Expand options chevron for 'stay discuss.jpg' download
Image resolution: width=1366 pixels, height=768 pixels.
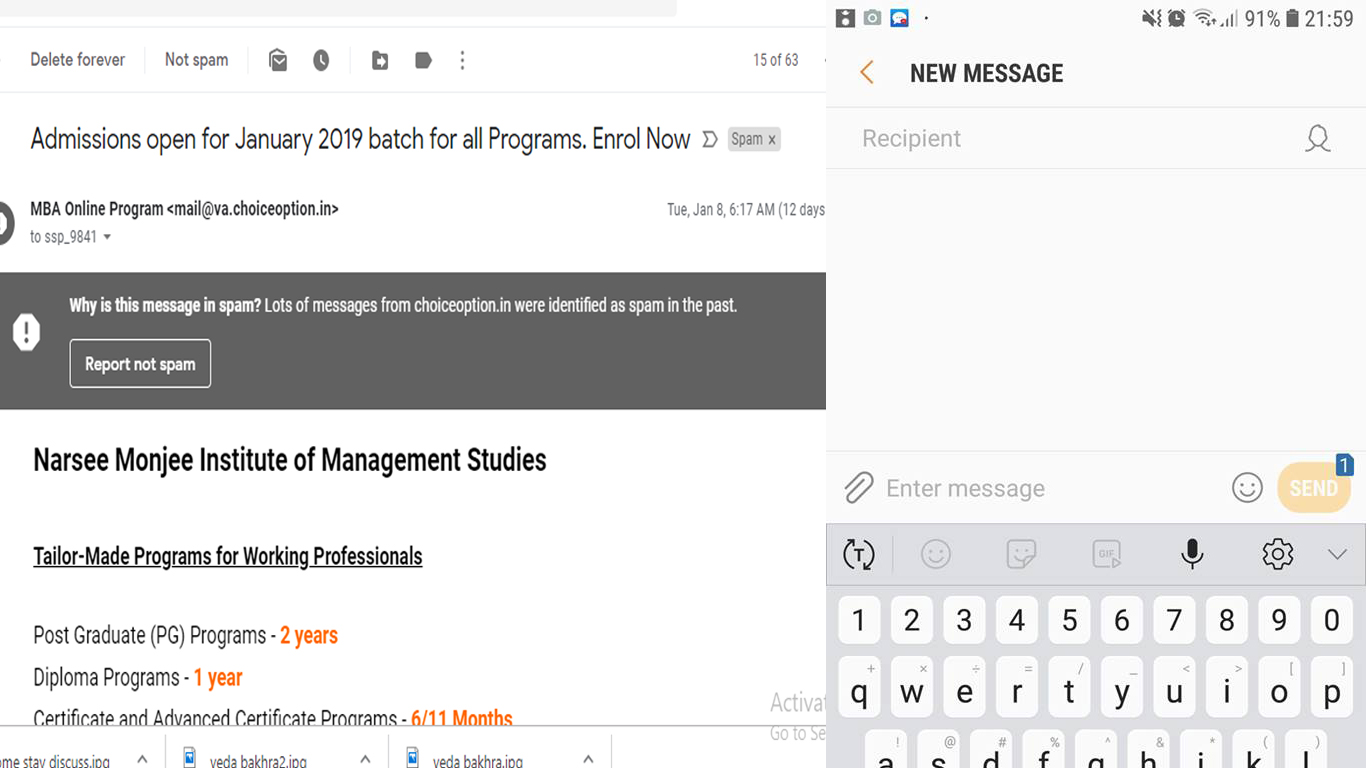pos(142,760)
